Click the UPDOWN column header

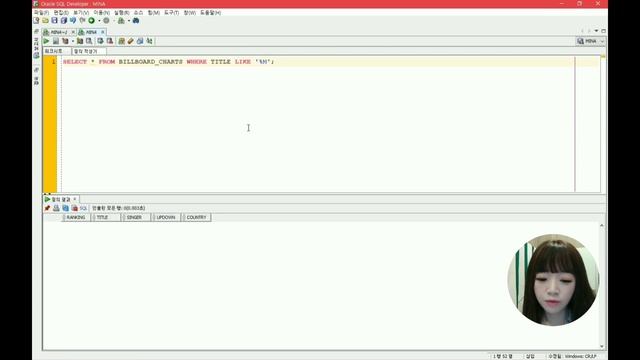[x=166, y=218]
